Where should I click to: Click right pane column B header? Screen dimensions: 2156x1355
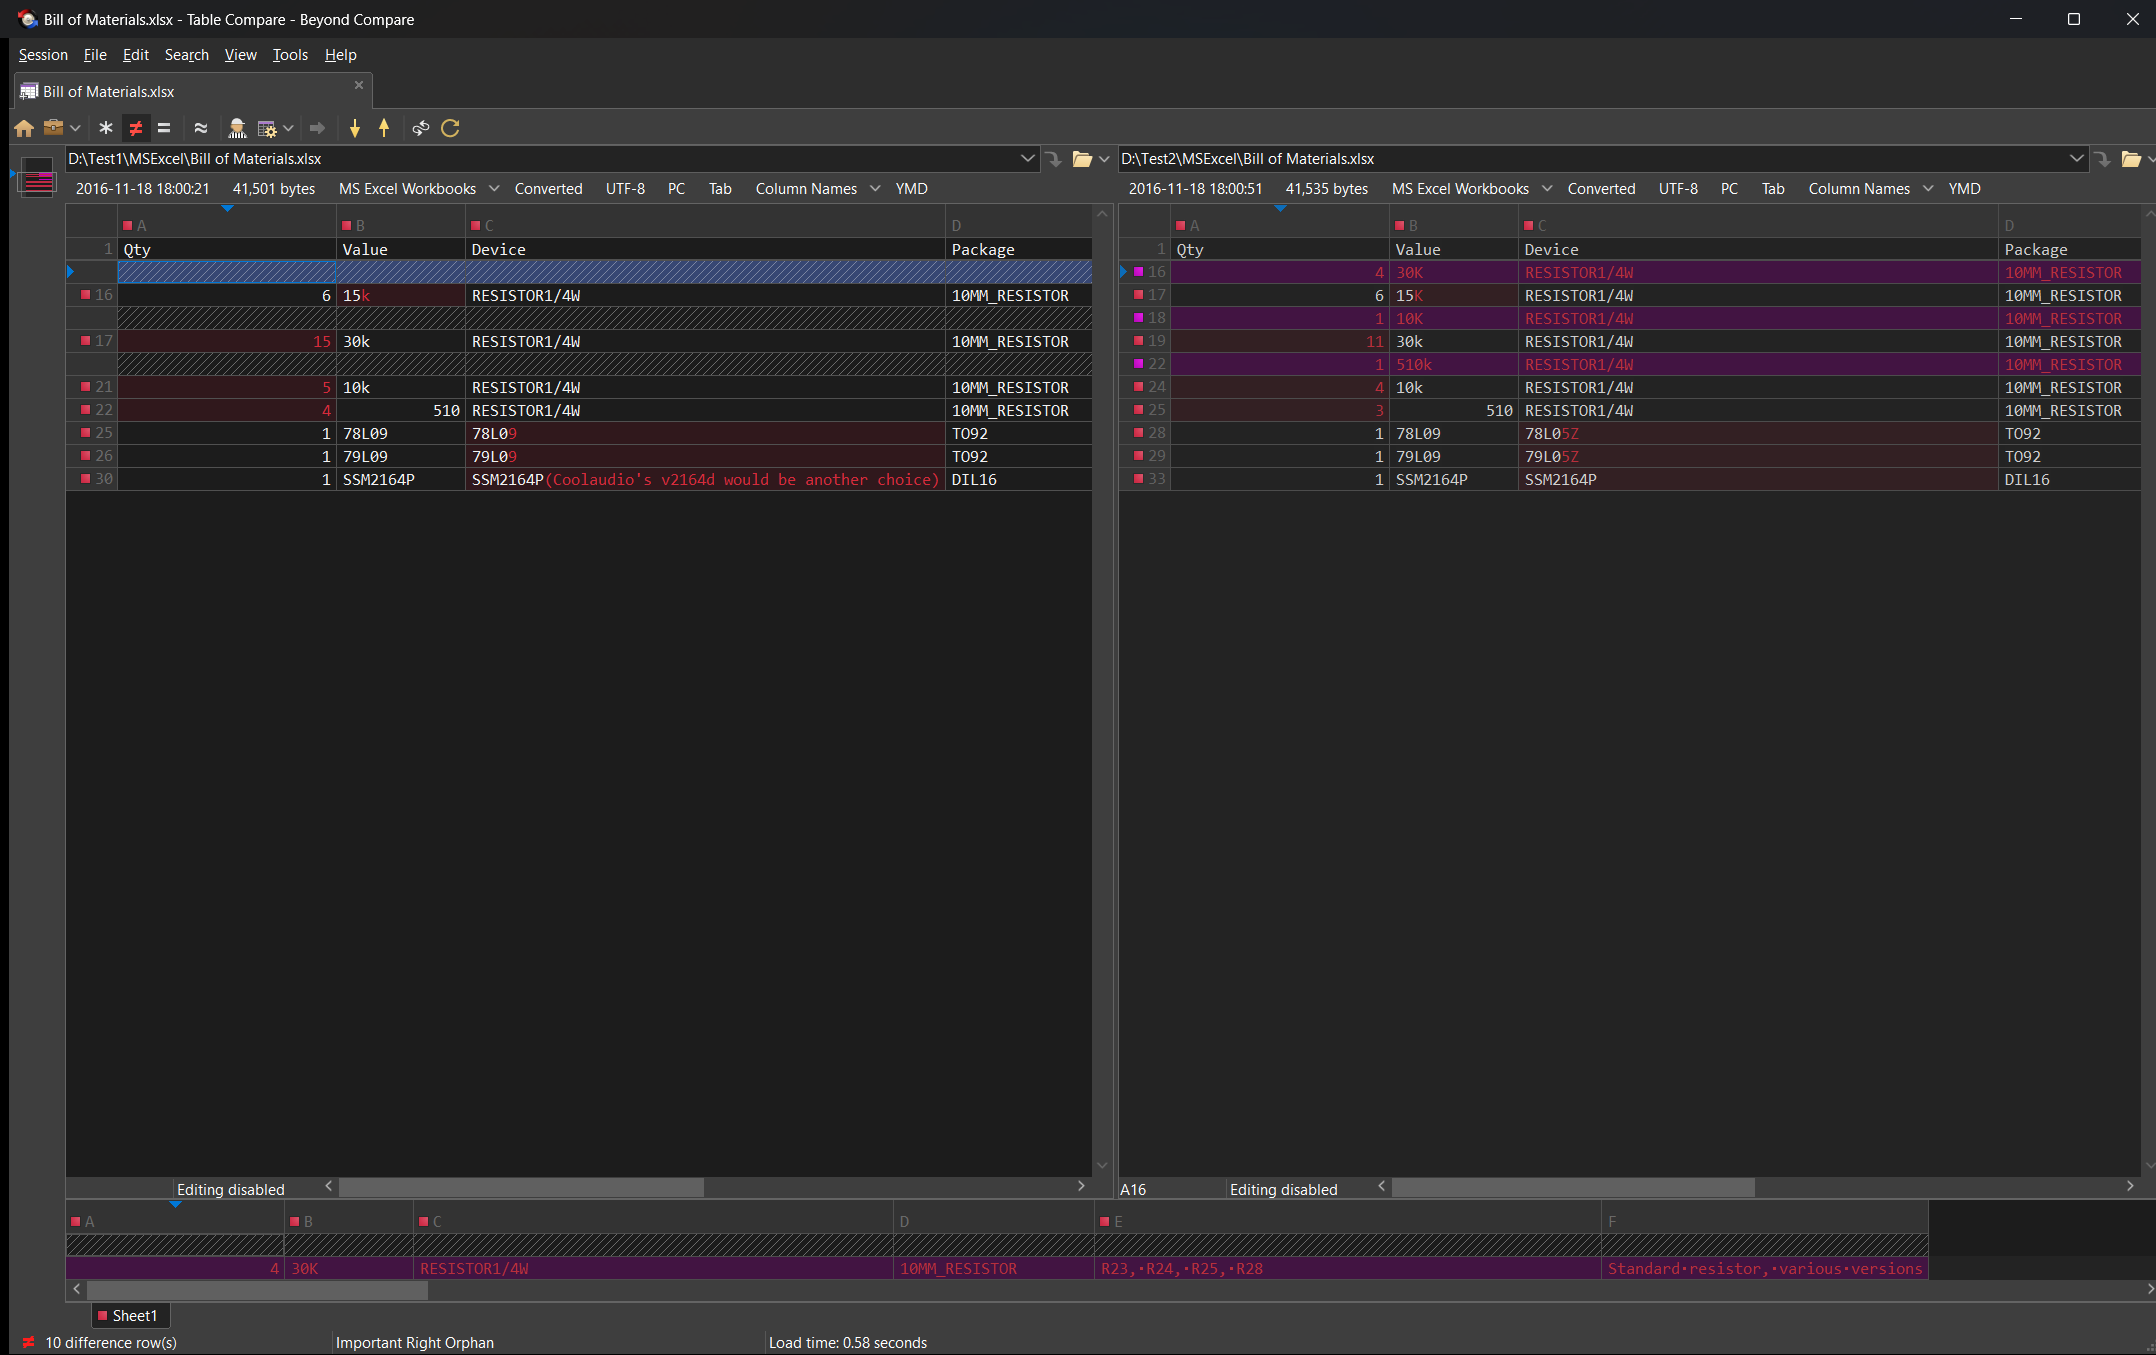(x=1454, y=226)
